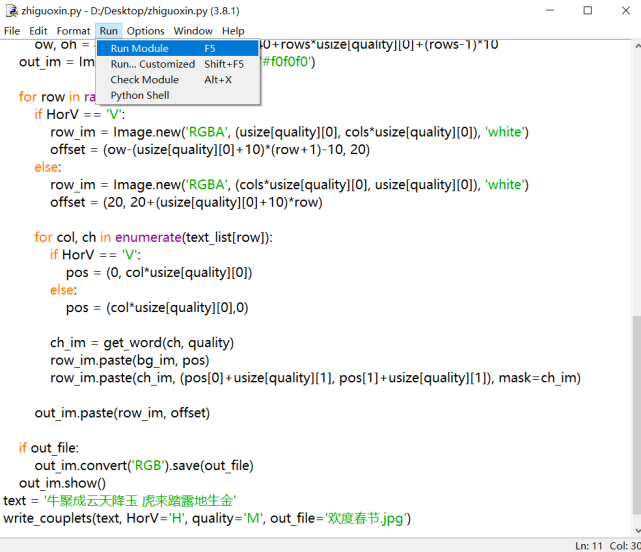Viewport: 641px width, 552px height.
Task: Close the zhiguoxin.py window
Action: (x=624, y=10)
